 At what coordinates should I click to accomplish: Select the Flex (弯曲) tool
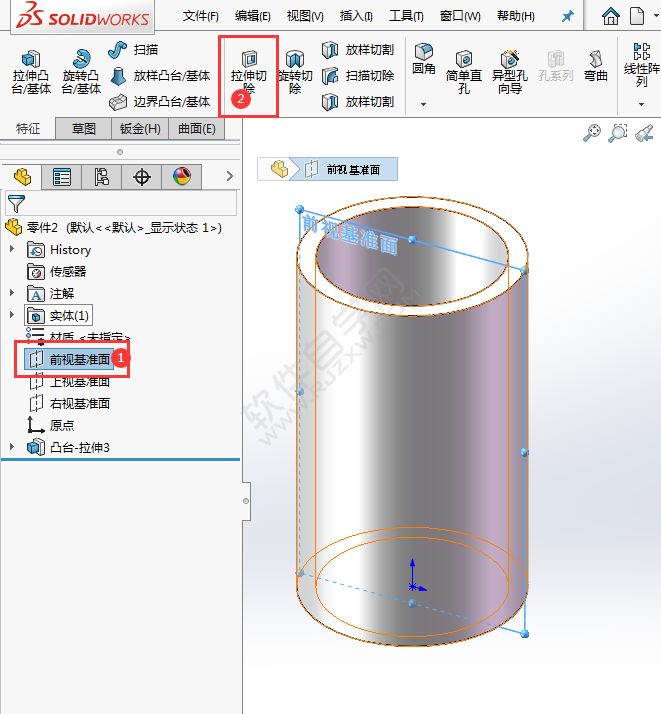[x=595, y=67]
